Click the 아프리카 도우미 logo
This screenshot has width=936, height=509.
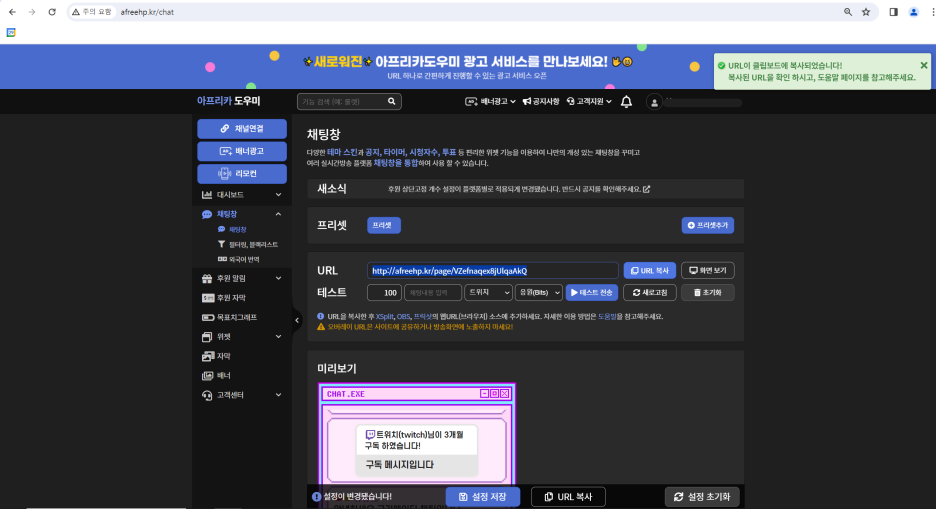click(x=229, y=101)
